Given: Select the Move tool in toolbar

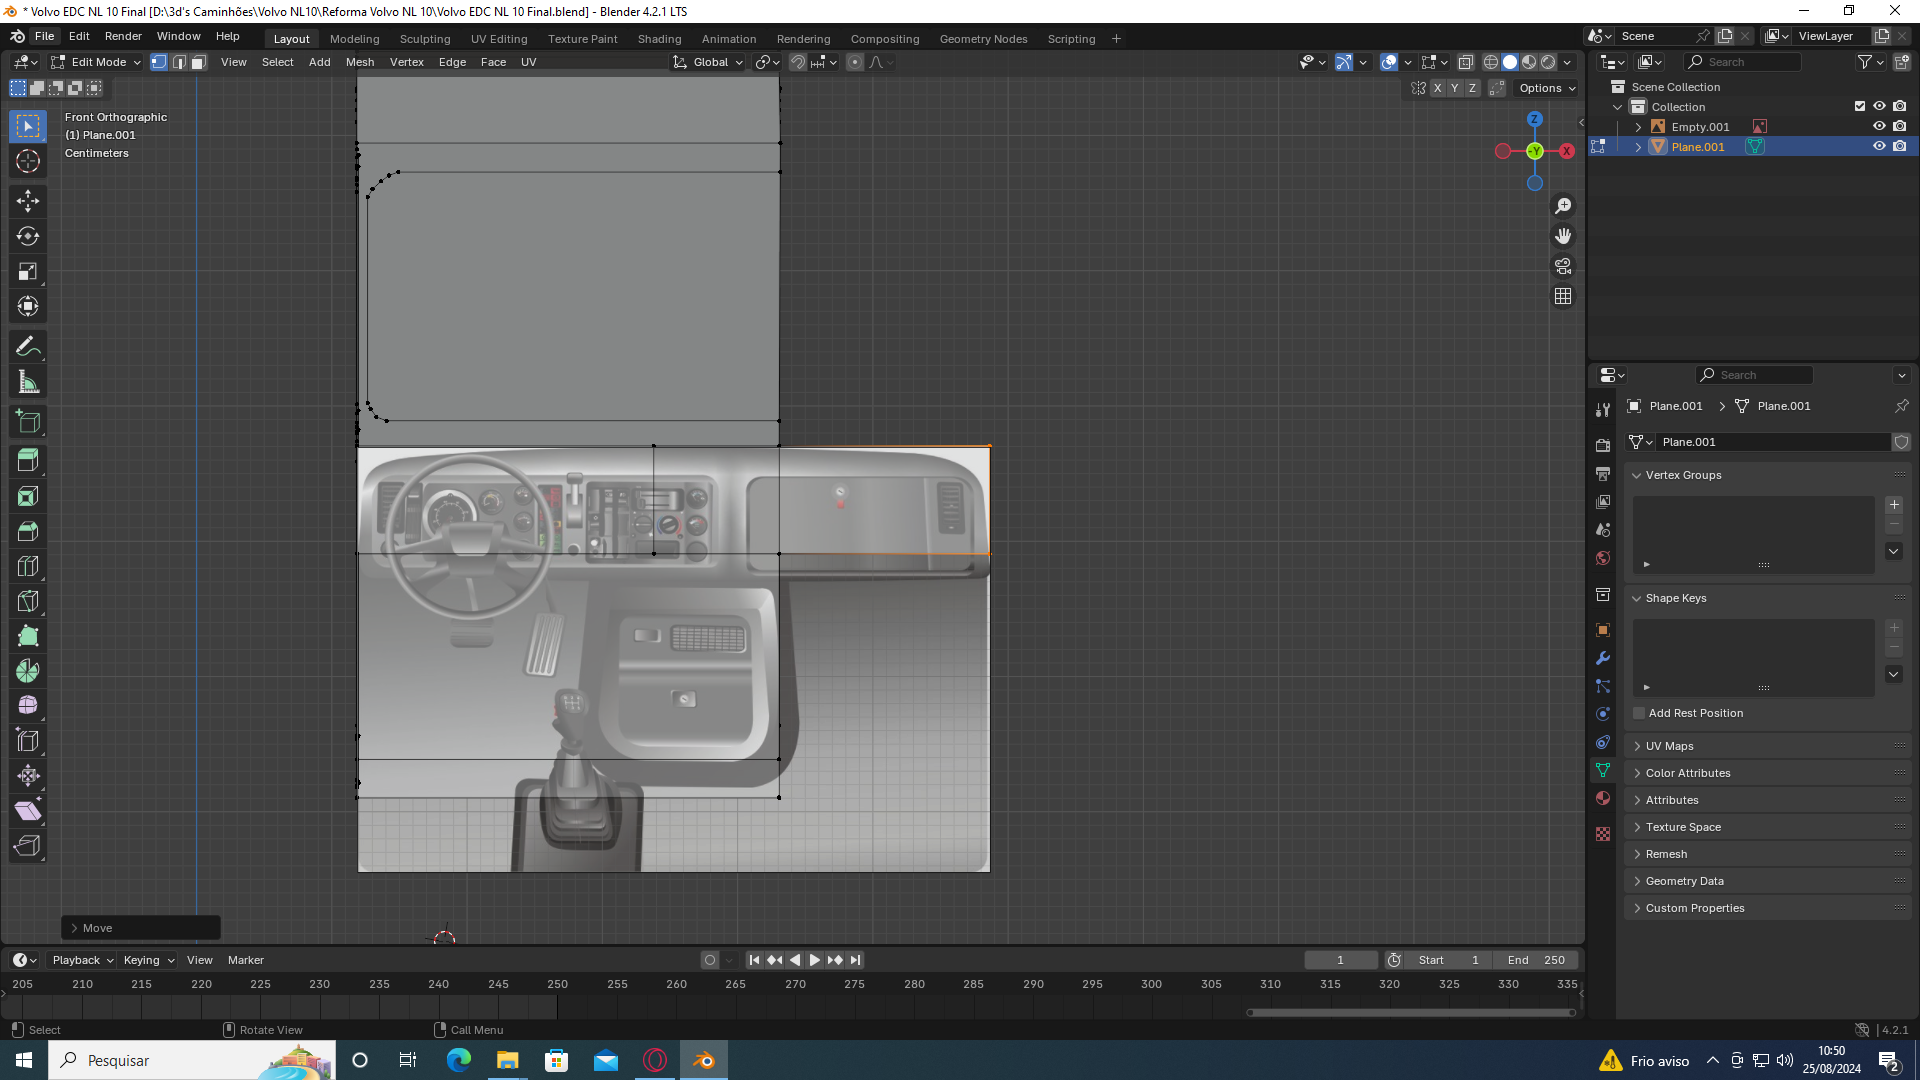Looking at the screenshot, I should coord(28,201).
